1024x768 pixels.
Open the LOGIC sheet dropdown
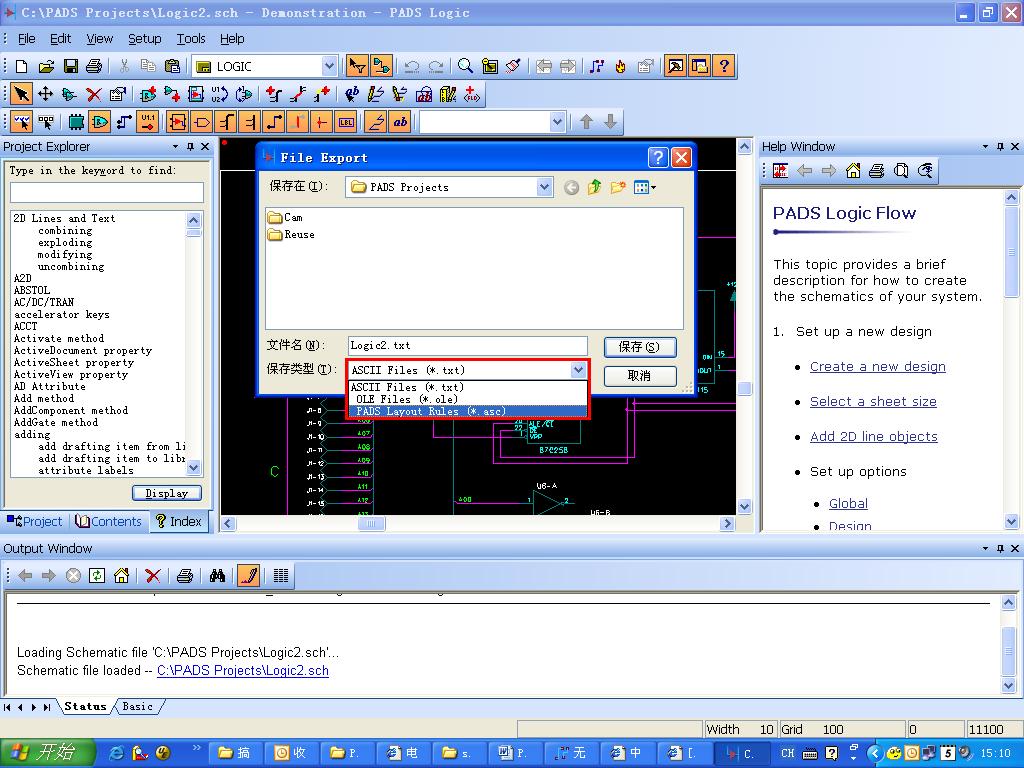point(329,66)
